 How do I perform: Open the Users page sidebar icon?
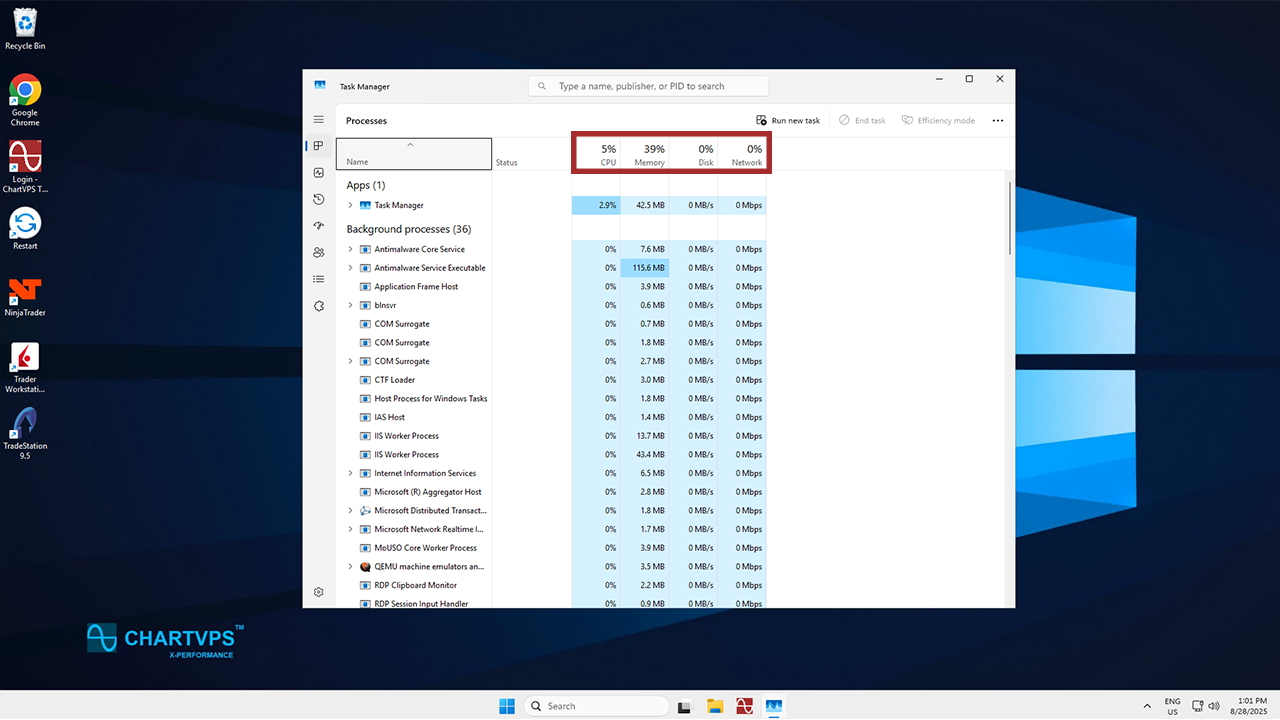pyautogui.click(x=319, y=253)
